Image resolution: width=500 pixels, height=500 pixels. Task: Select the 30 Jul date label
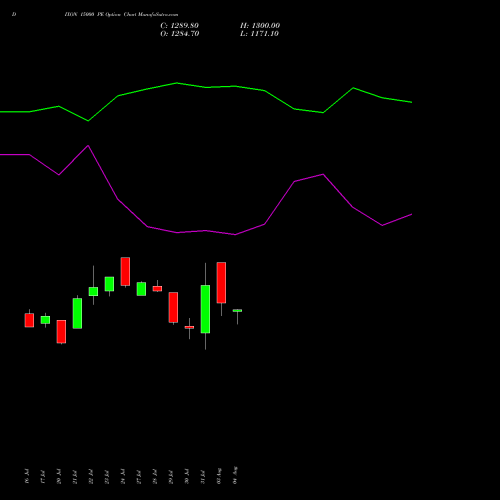click(x=187, y=476)
